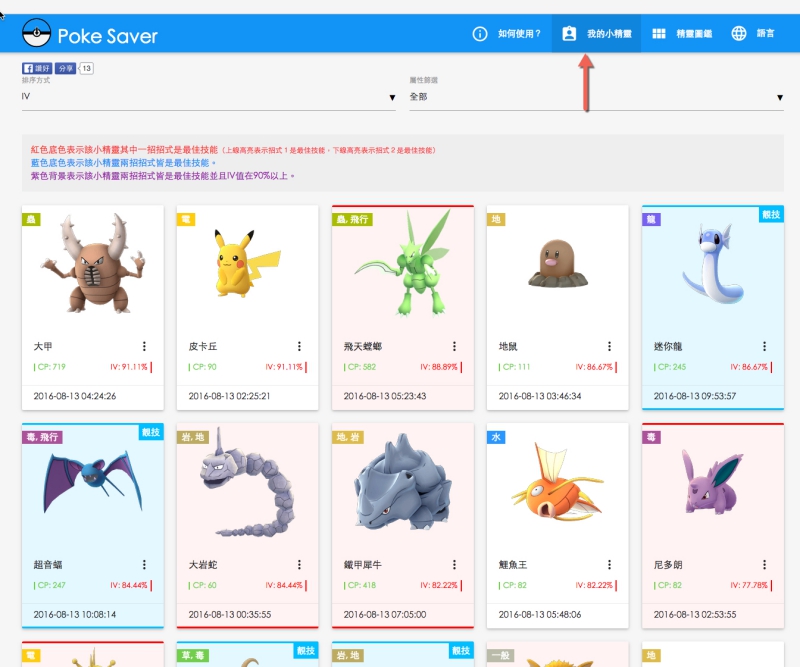The image size is (800, 667).
Task: Click the Nidoran (尼多朗) image
Action: click(x=712, y=482)
